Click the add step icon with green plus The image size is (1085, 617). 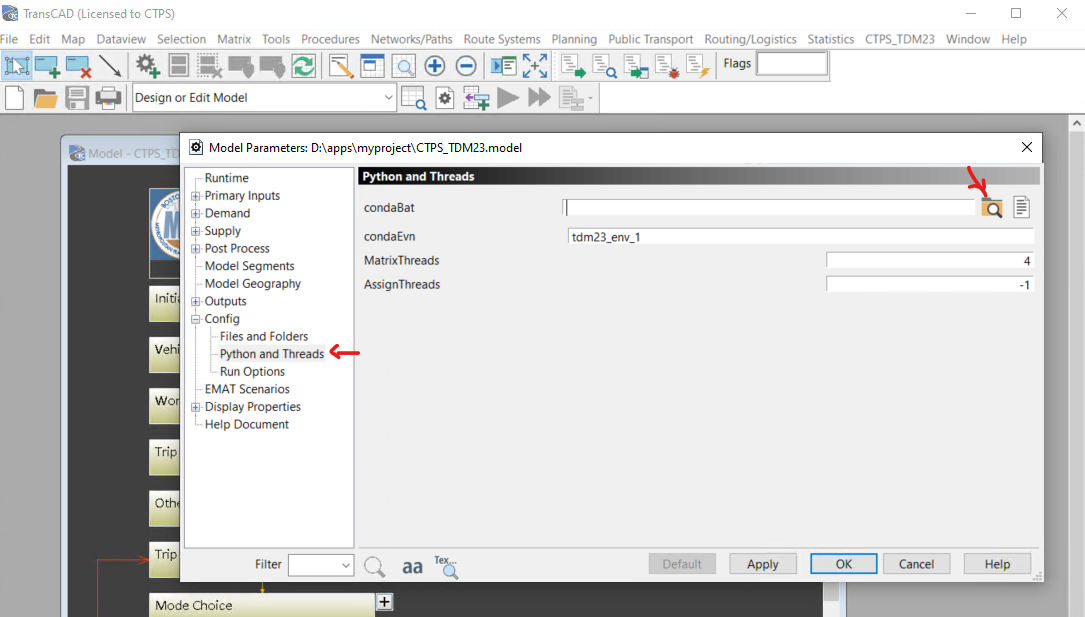click(x=47, y=66)
